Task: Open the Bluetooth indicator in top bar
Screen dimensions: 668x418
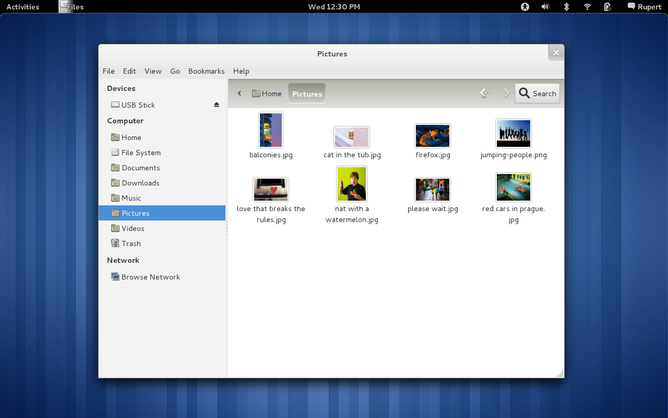Action: pyautogui.click(x=566, y=6)
